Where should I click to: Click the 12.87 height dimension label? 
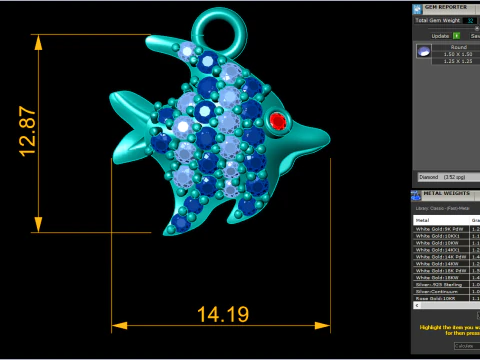[27, 131]
